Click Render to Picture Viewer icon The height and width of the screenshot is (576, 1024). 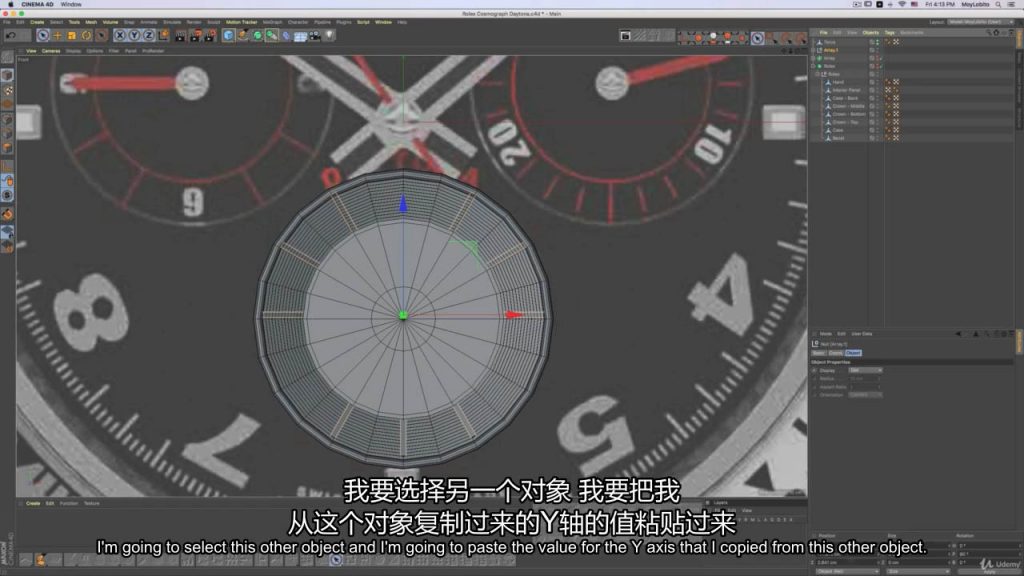[x=195, y=35]
